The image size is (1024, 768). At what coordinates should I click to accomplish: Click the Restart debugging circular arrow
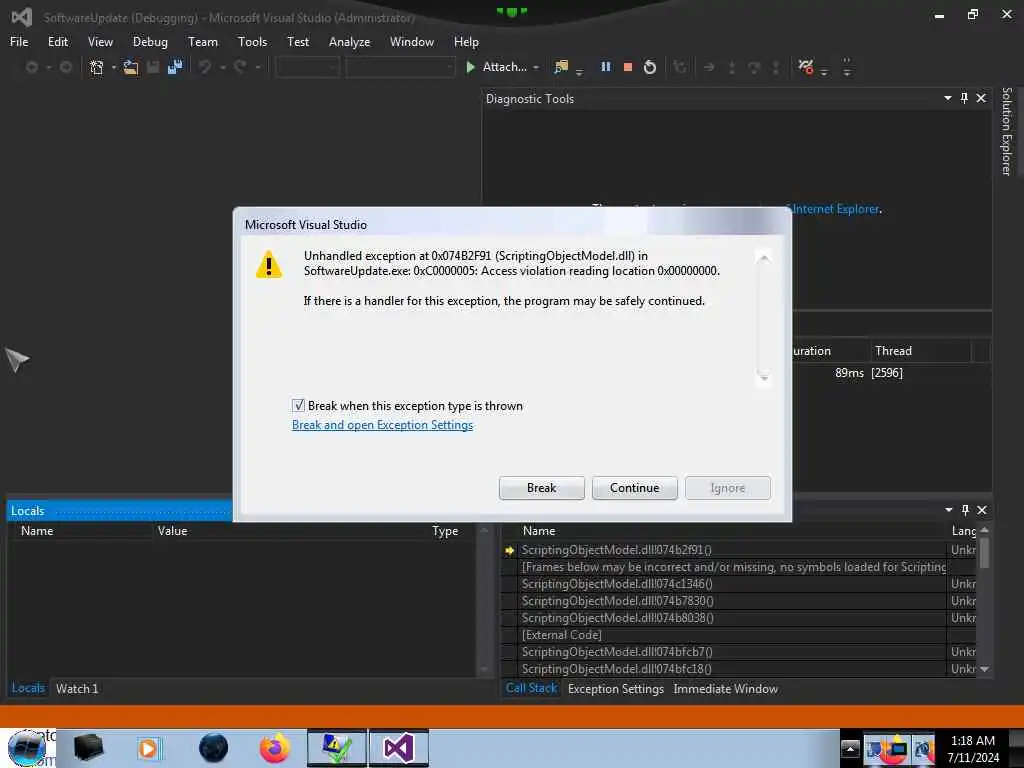tap(650, 67)
